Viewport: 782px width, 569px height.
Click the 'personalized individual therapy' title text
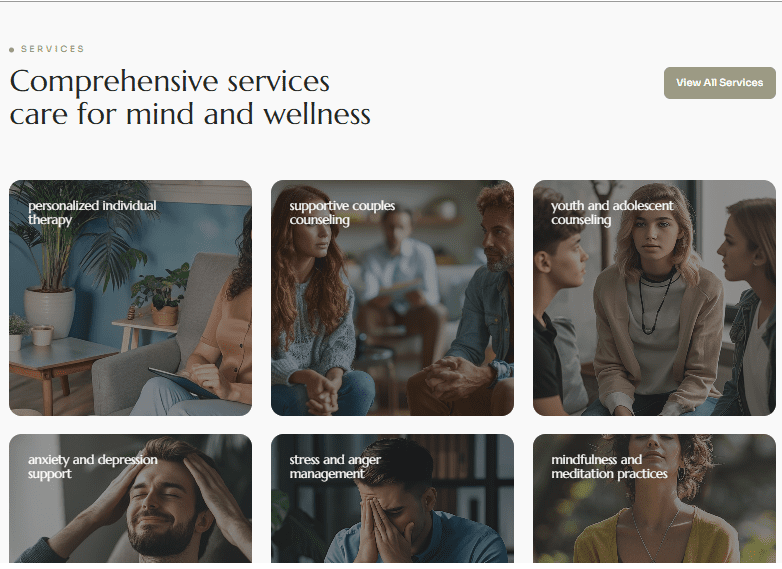pos(92,212)
